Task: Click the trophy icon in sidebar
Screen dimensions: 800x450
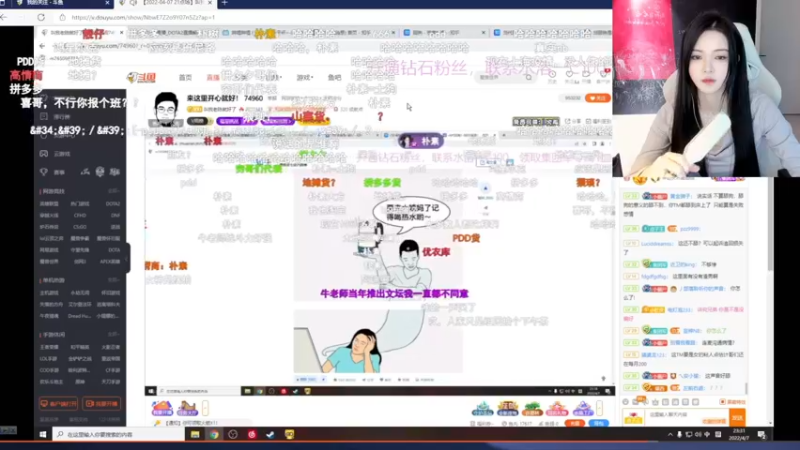Action: 44,172
